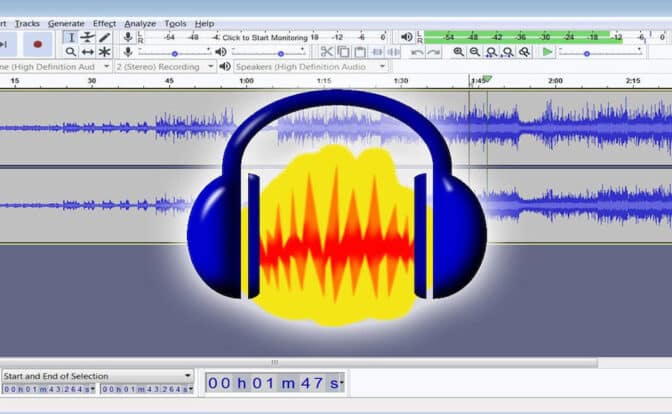Click the horizontal scrollbar below the tracks
The width and height of the screenshot is (672, 414).
pyautogui.click(x=299, y=363)
